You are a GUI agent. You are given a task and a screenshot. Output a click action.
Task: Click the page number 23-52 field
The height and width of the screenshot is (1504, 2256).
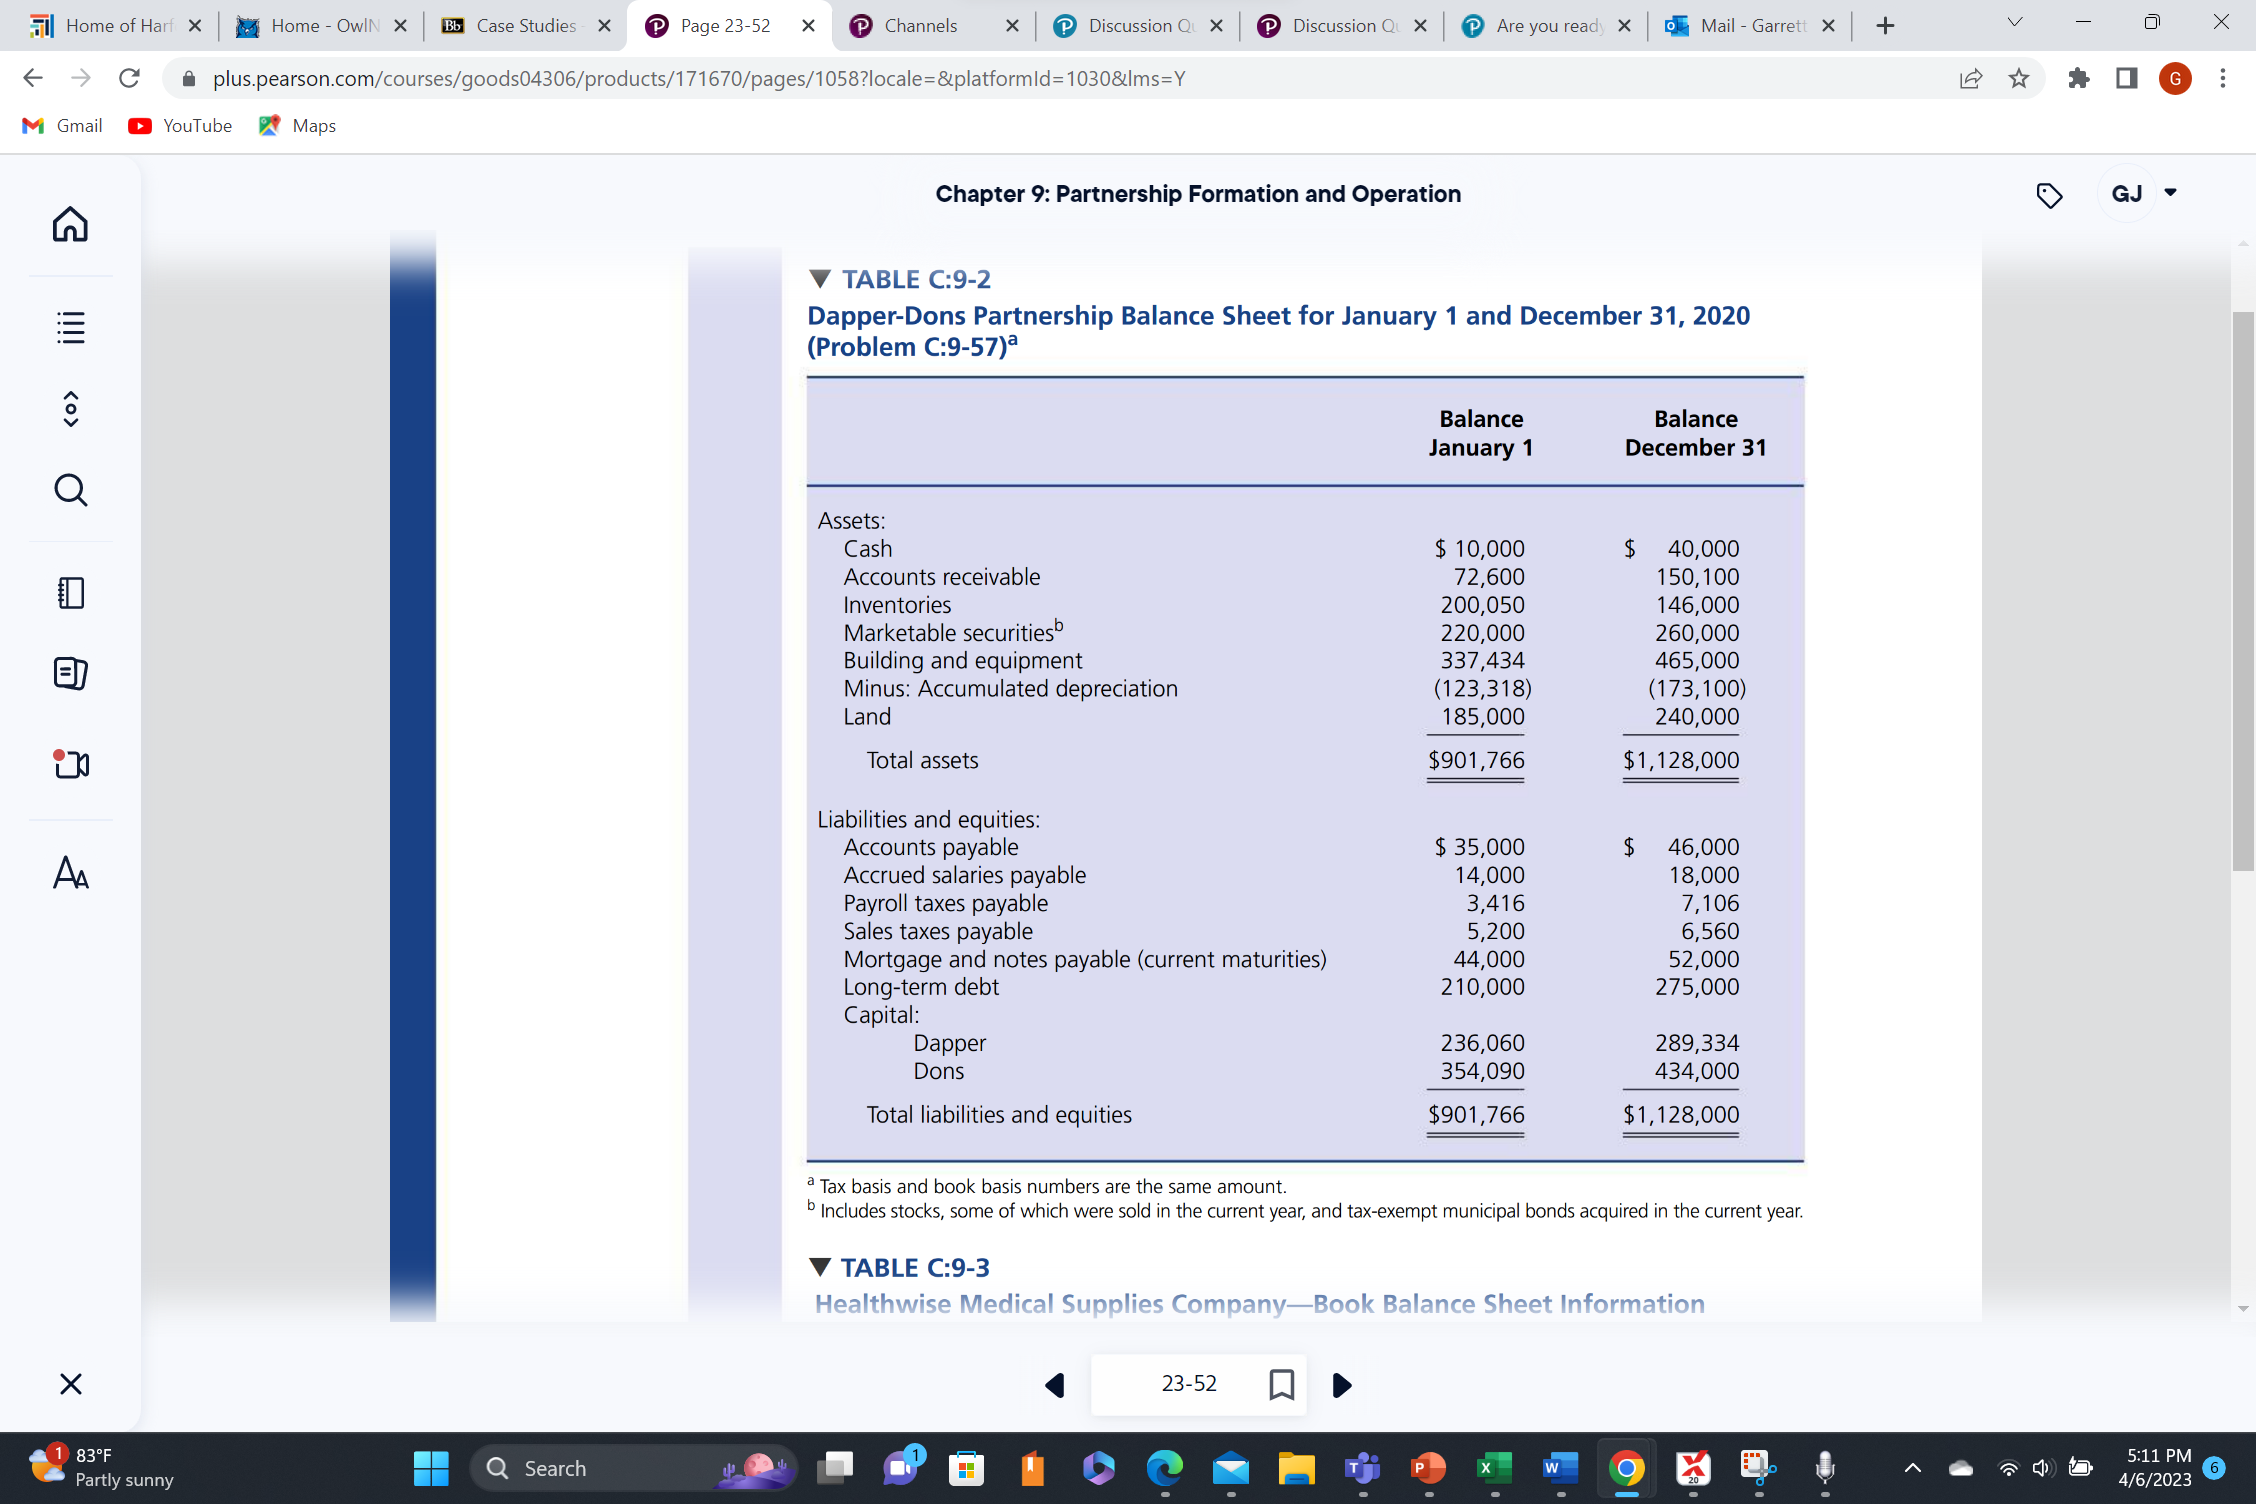click(1189, 1384)
